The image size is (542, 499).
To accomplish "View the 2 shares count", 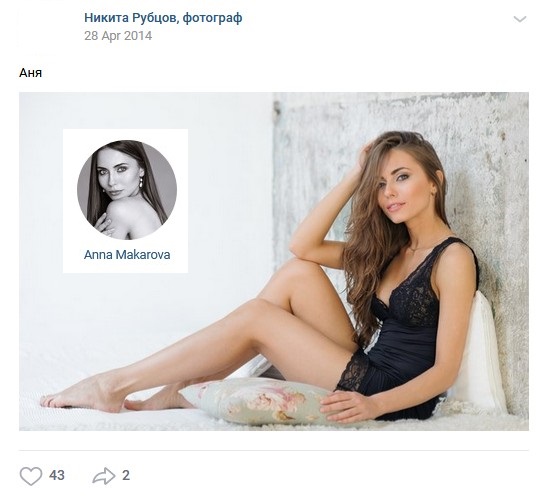I will (126, 476).
